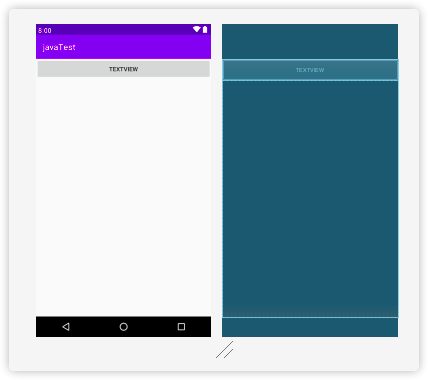Image resolution: width=428 pixels, height=380 pixels.
Task: Click the battery status icon
Action: coord(205,29)
